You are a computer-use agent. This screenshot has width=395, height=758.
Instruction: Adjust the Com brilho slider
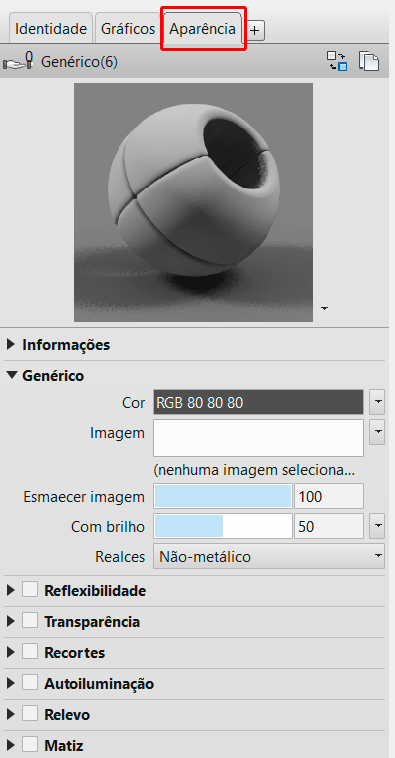tap(223, 526)
